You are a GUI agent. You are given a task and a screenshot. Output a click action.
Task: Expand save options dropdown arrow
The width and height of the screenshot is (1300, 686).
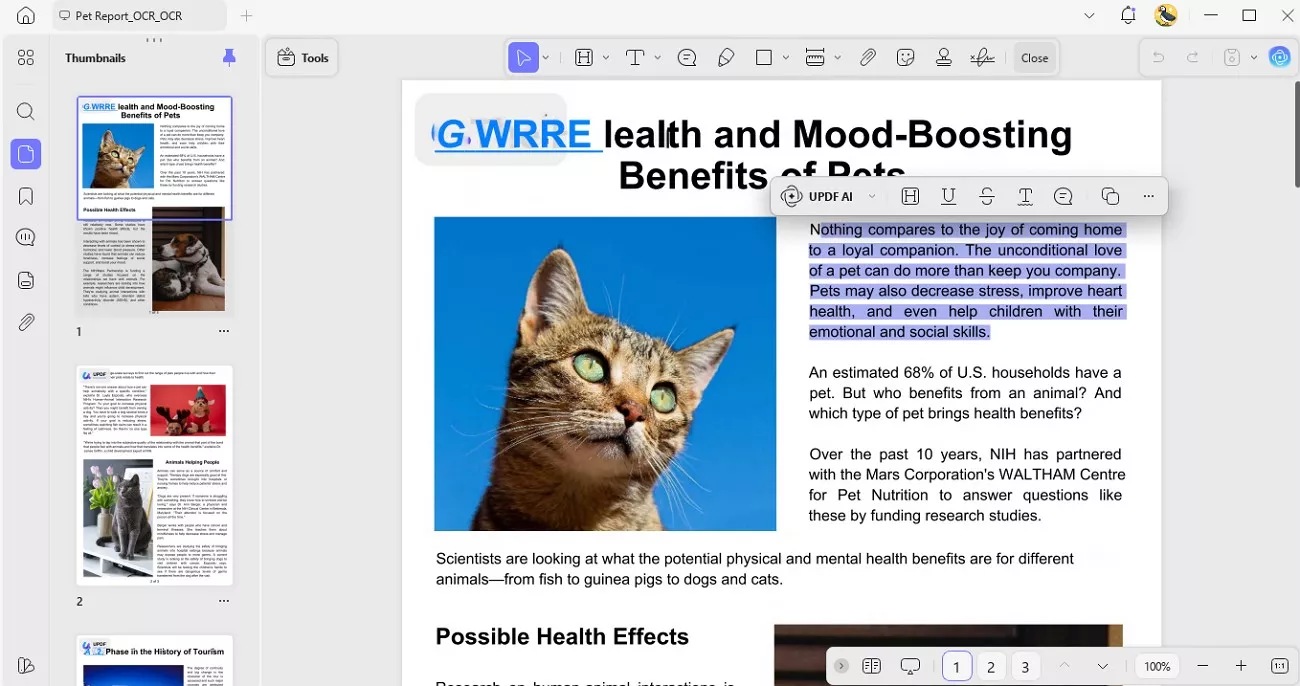tap(1253, 58)
